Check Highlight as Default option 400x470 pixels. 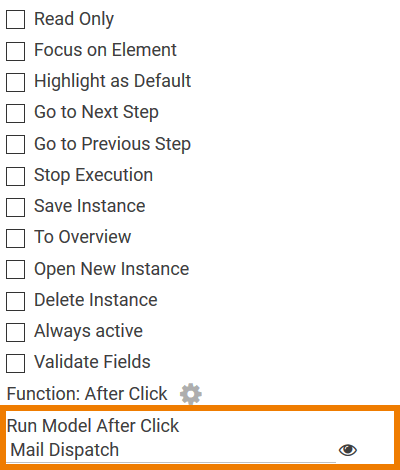tap(15, 82)
